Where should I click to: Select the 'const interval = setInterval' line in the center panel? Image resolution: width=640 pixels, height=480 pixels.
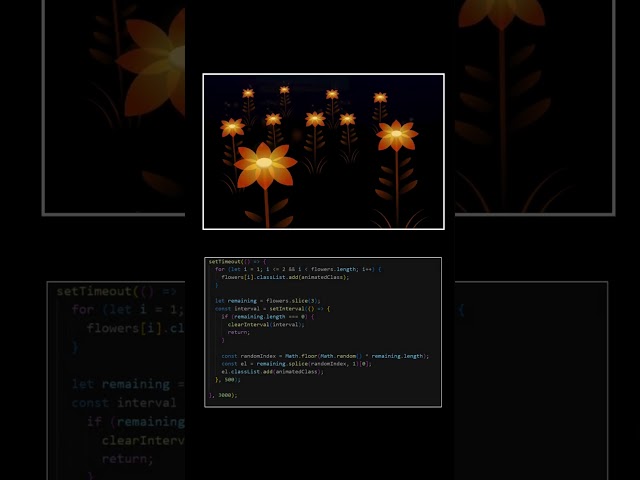pyautogui.click(x=272, y=309)
